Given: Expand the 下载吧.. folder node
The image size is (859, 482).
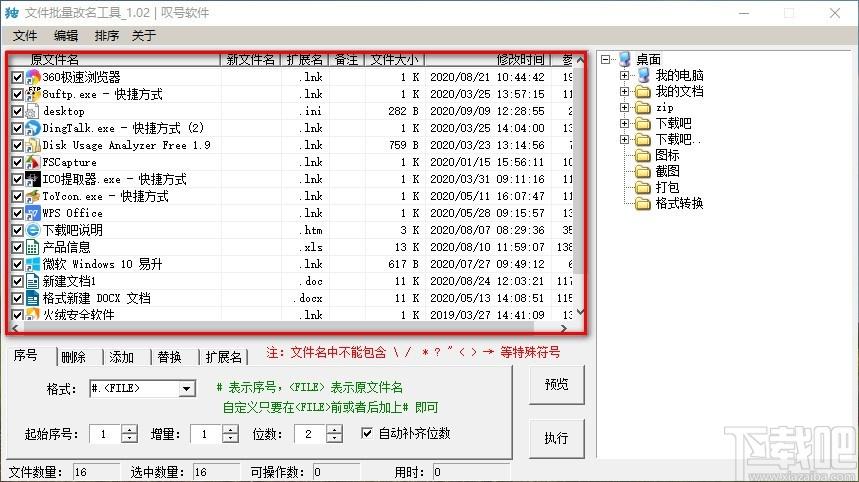Looking at the screenshot, I should (x=624, y=139).
